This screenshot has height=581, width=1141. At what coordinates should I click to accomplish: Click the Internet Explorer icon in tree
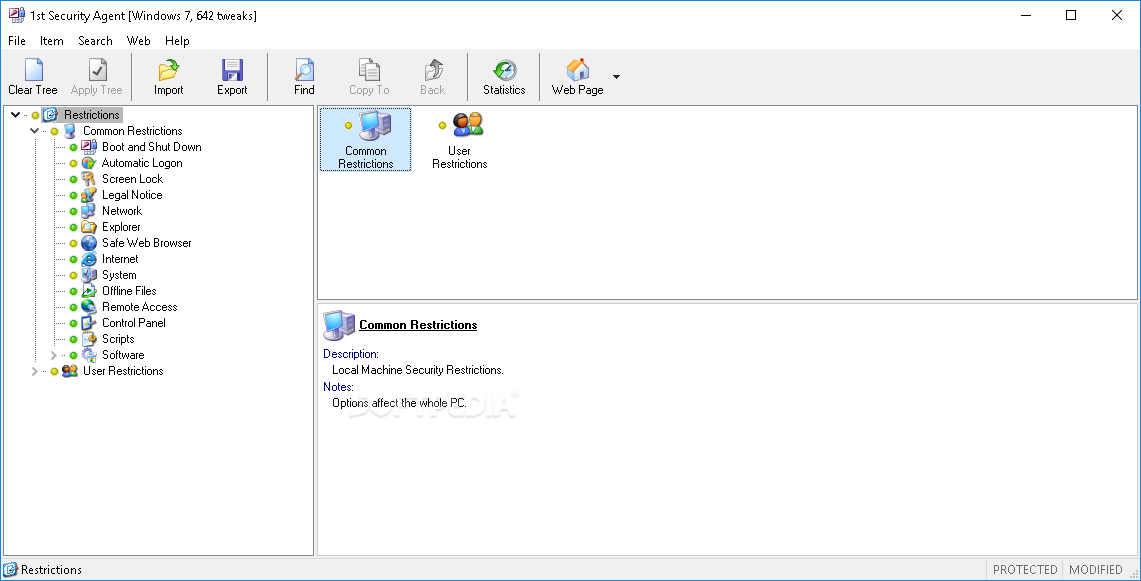pos(89,259)
